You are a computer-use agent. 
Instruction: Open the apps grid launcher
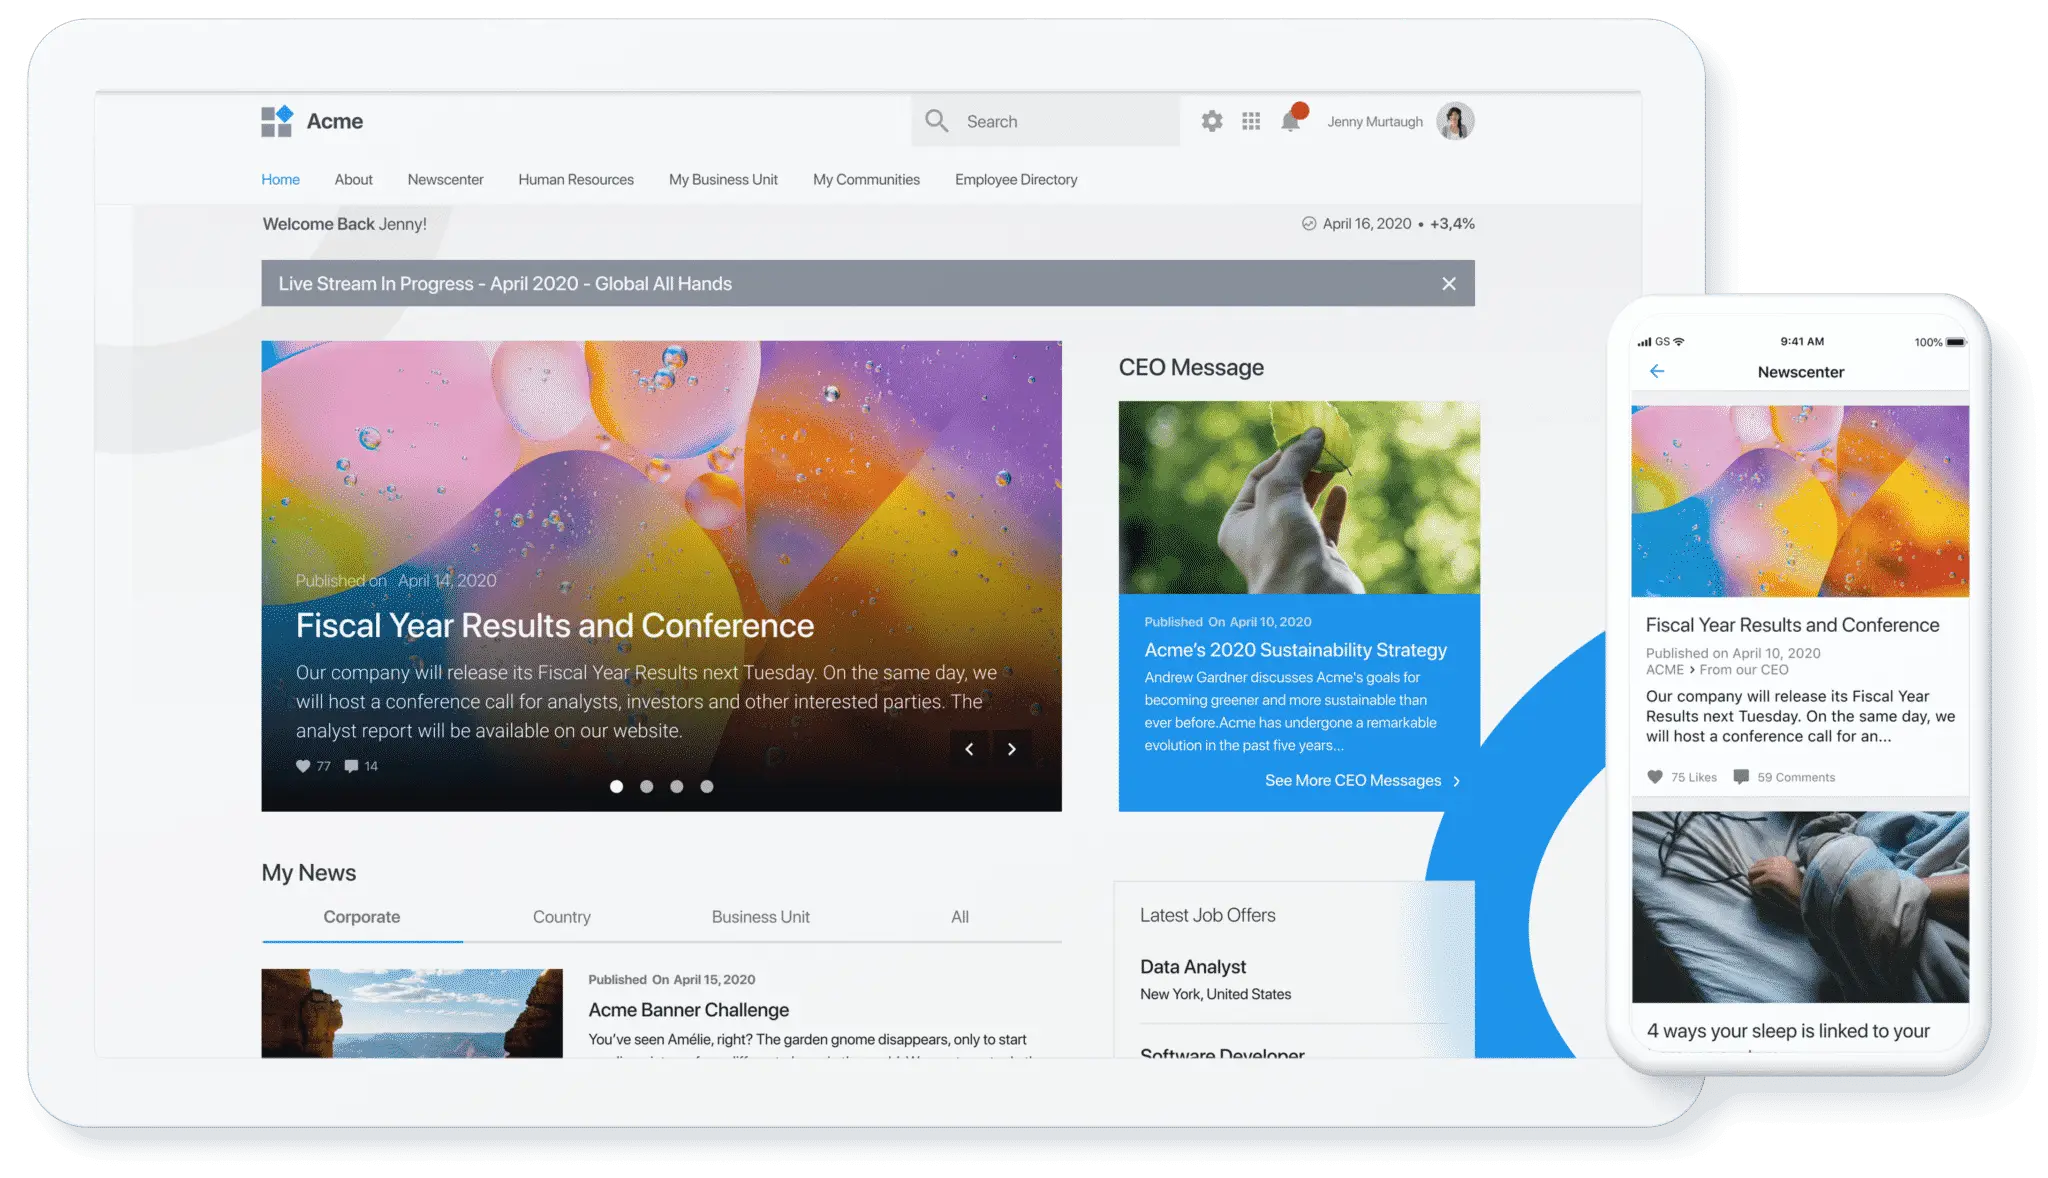tap(1251, 121)
